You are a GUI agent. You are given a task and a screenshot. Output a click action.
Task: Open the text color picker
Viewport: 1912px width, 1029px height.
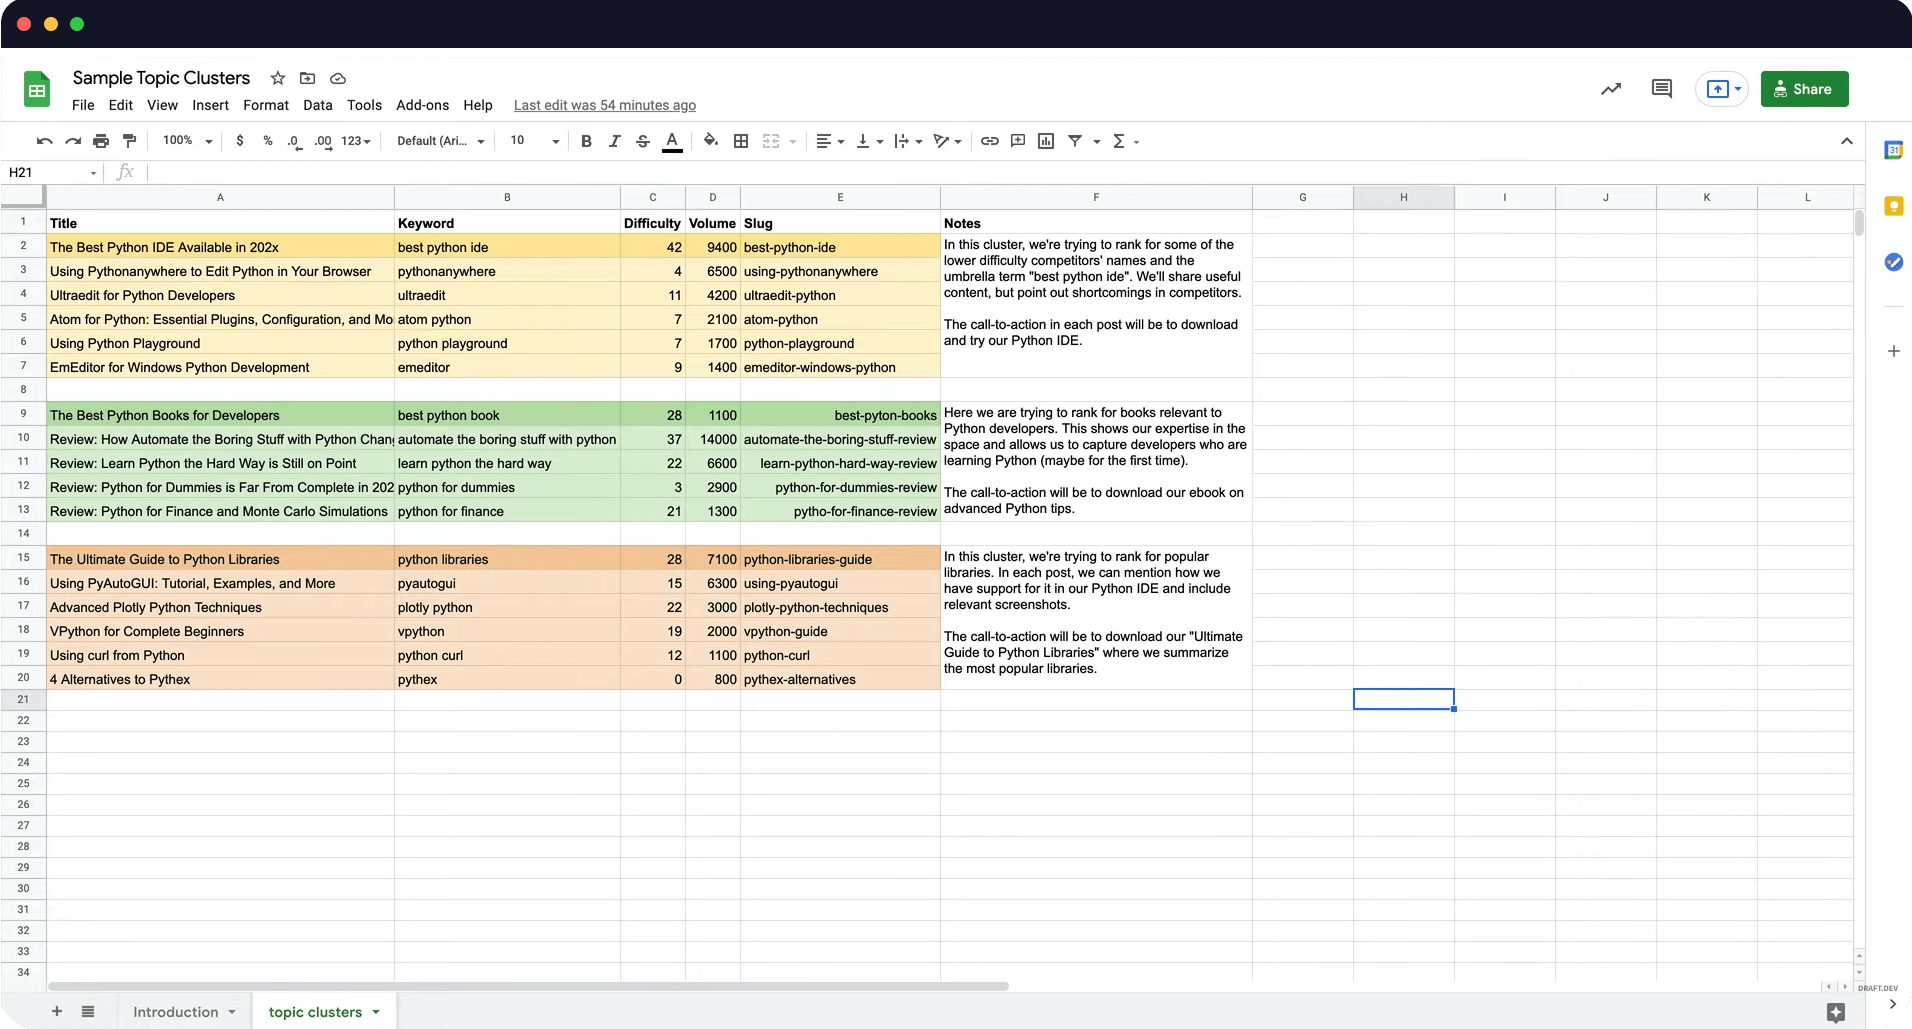673,141
